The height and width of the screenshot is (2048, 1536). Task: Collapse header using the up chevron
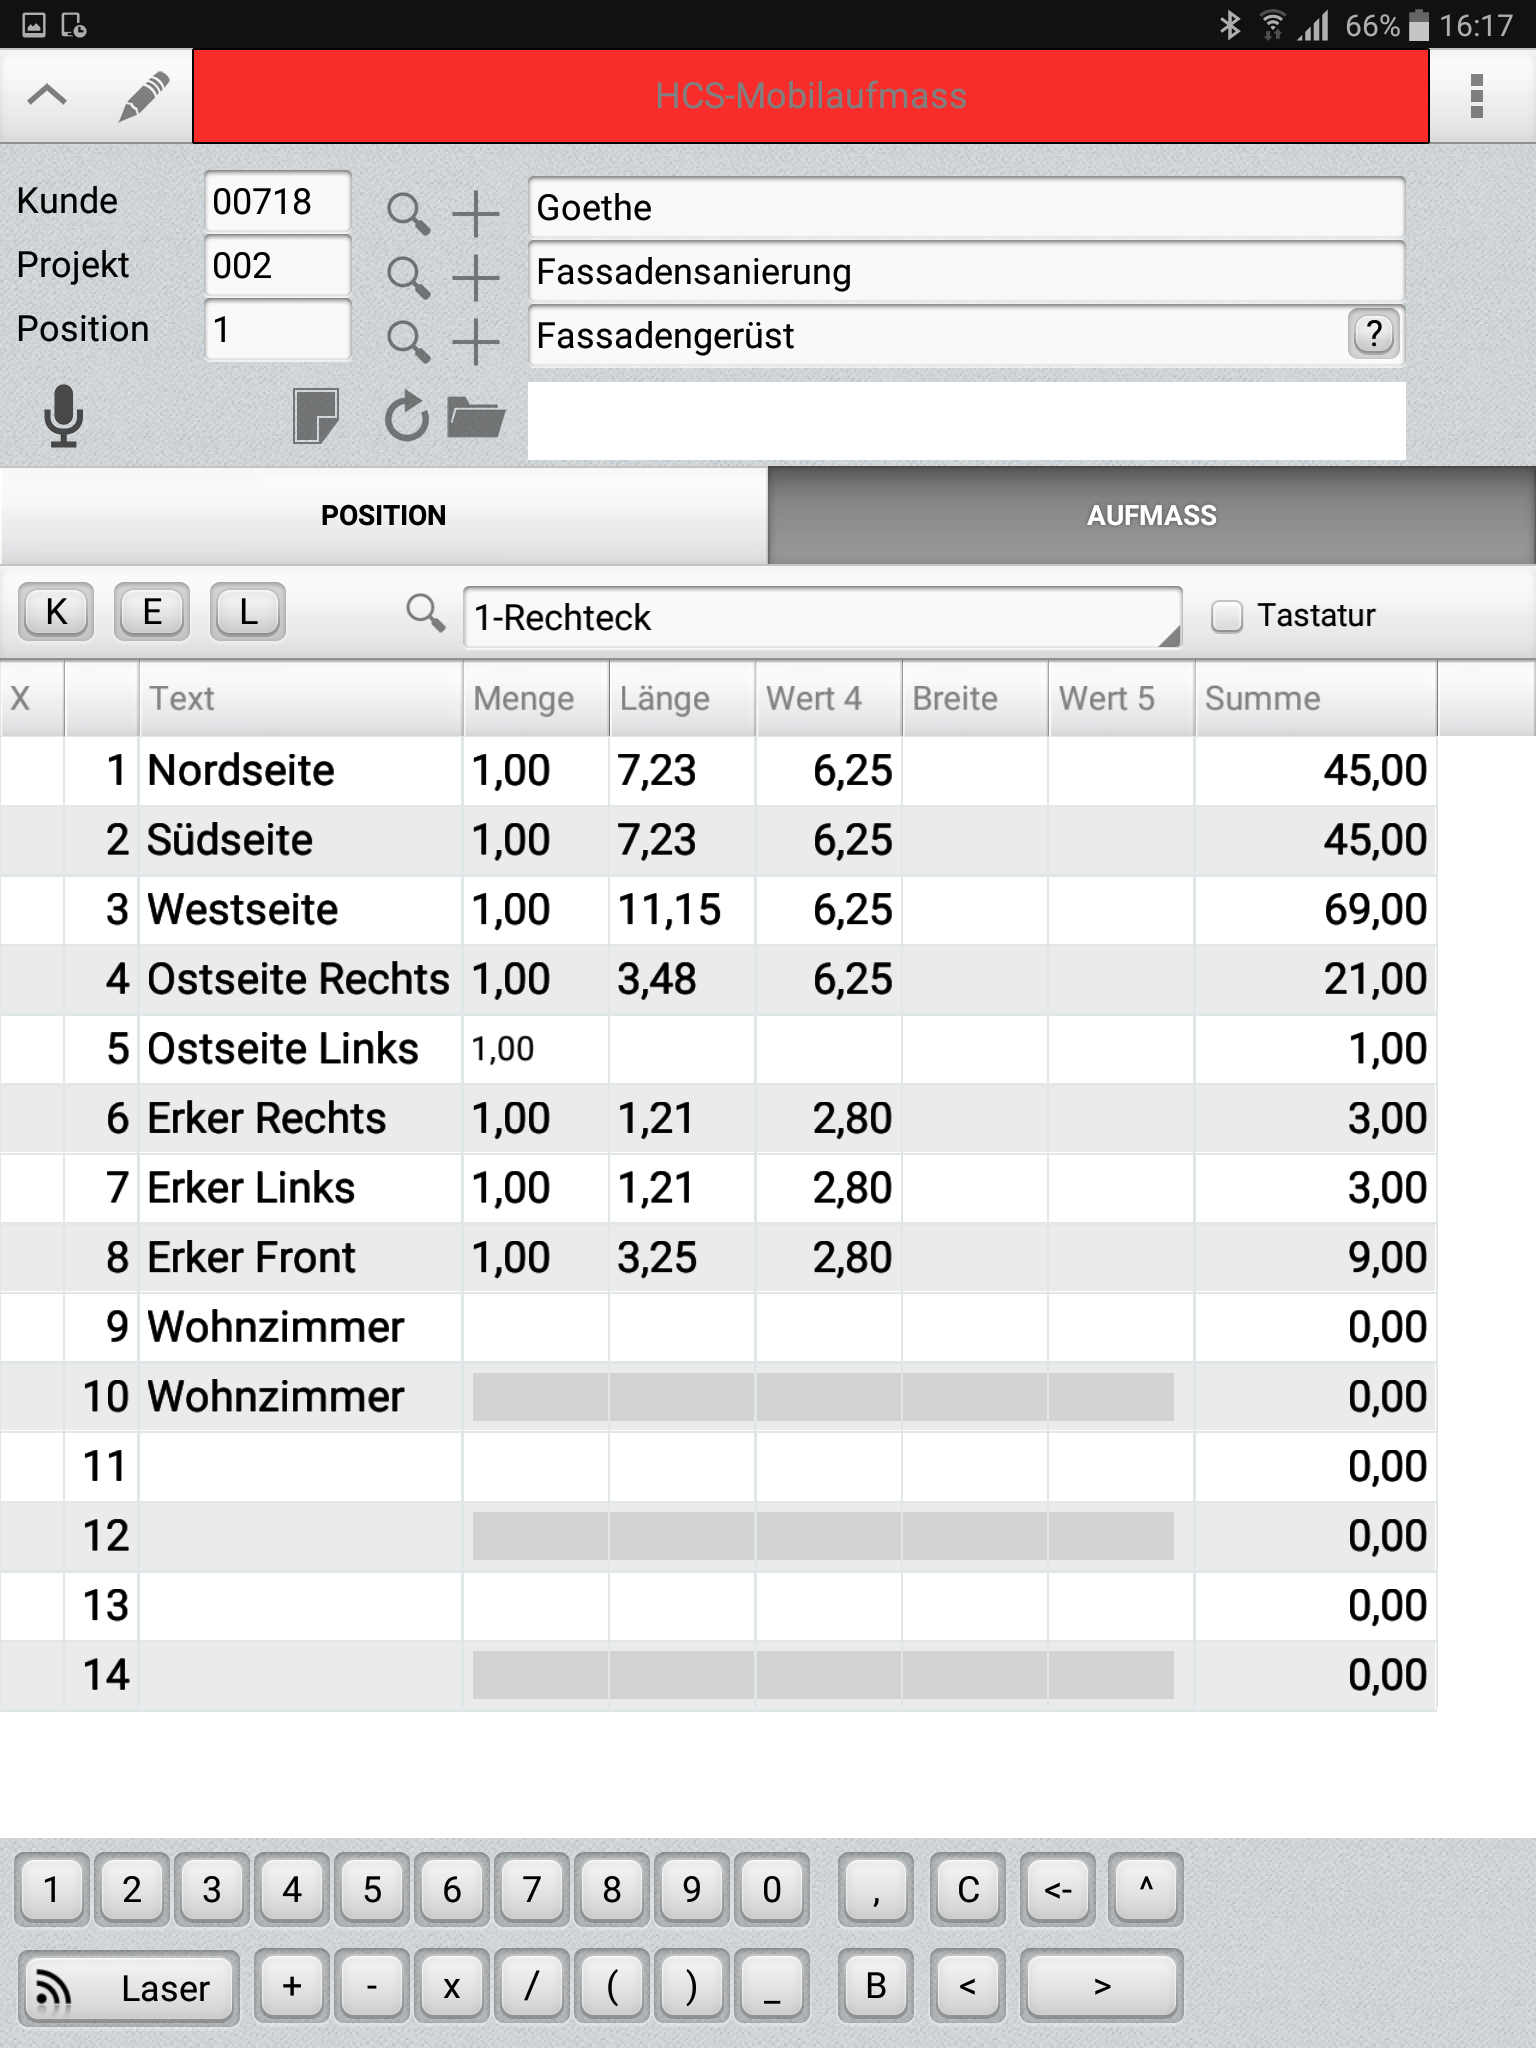[x=47, y=97]
